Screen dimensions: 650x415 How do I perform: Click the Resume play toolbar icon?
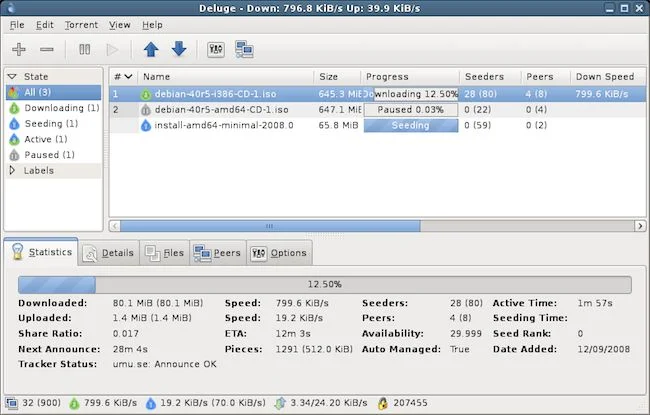pyautogui.click(x=112, y=50)
